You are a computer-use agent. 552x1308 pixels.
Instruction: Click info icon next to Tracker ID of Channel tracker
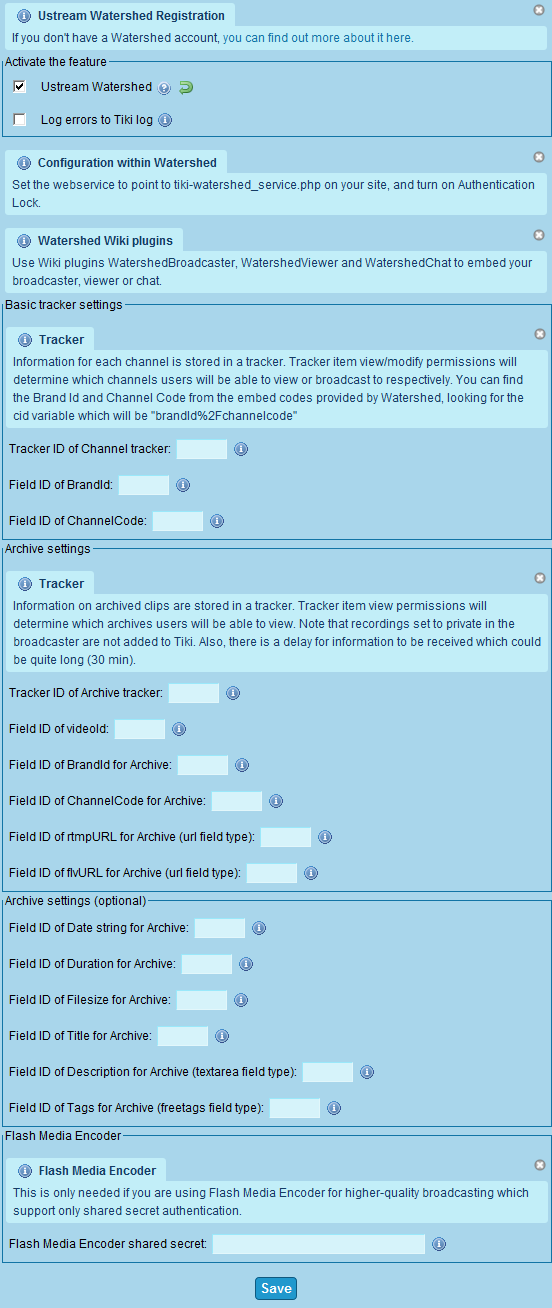pos(241,449)
